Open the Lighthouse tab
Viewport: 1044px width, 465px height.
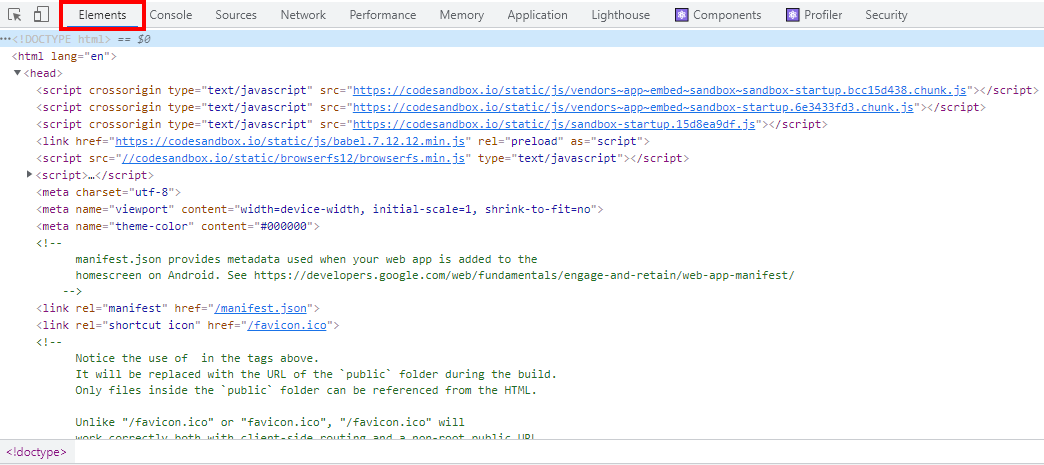(621, 15)
